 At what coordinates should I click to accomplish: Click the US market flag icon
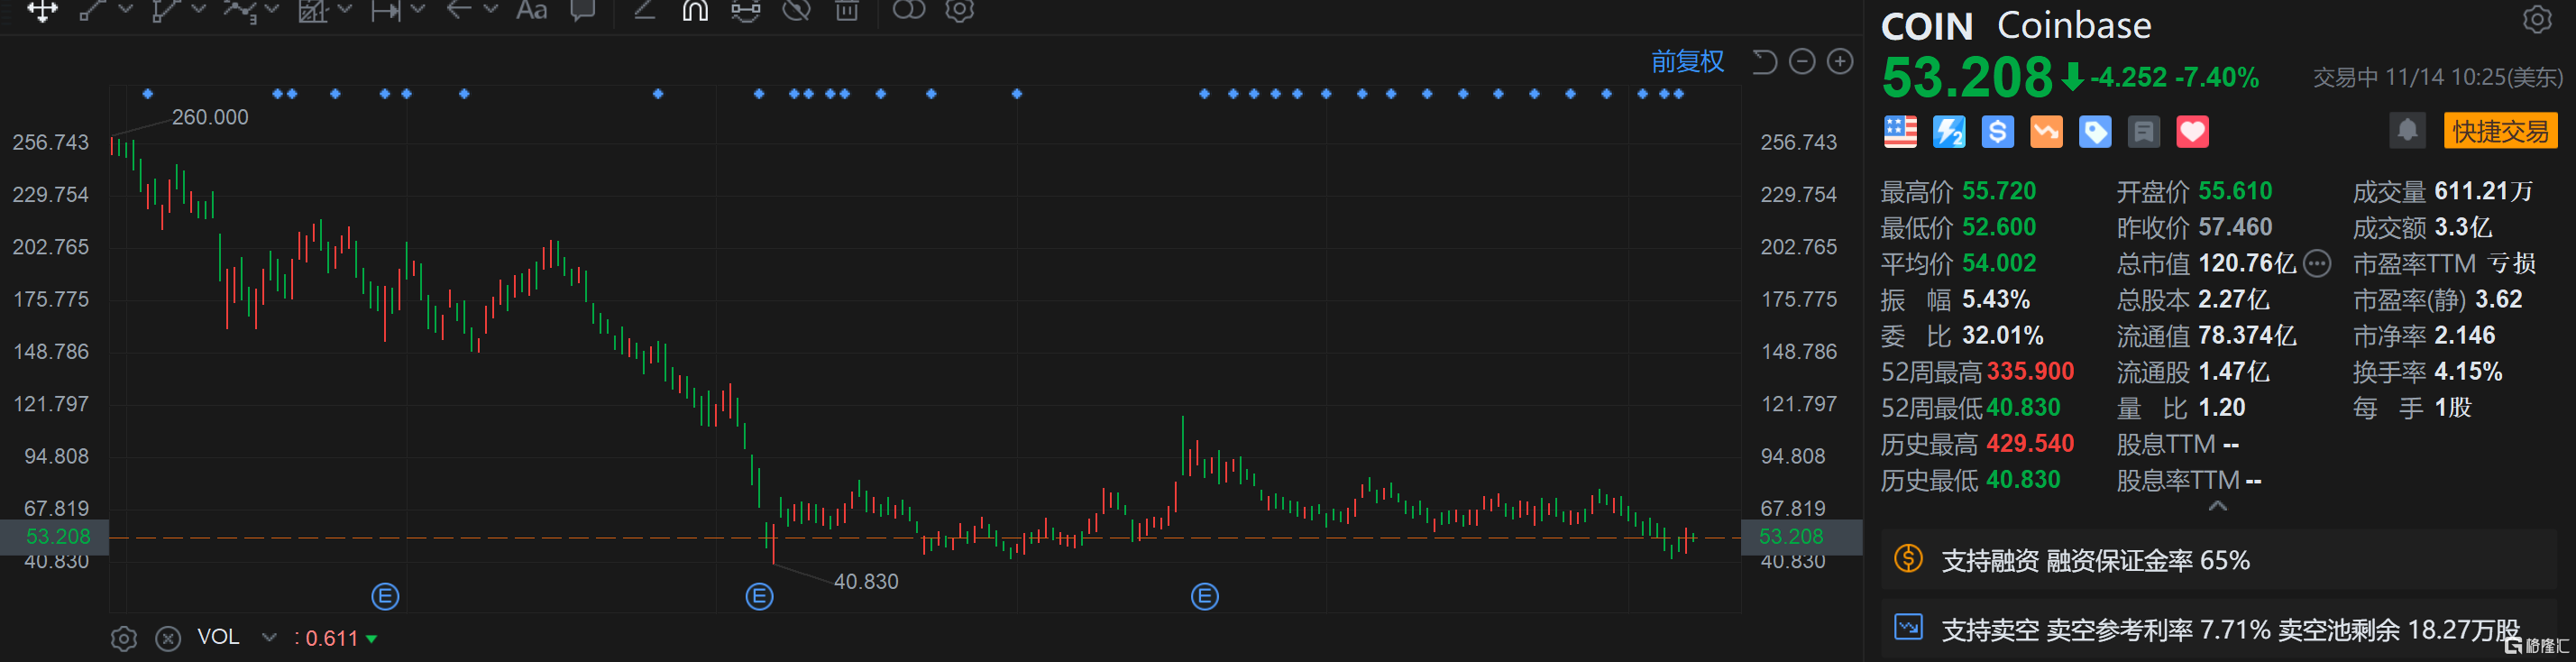click(1900, 132)
